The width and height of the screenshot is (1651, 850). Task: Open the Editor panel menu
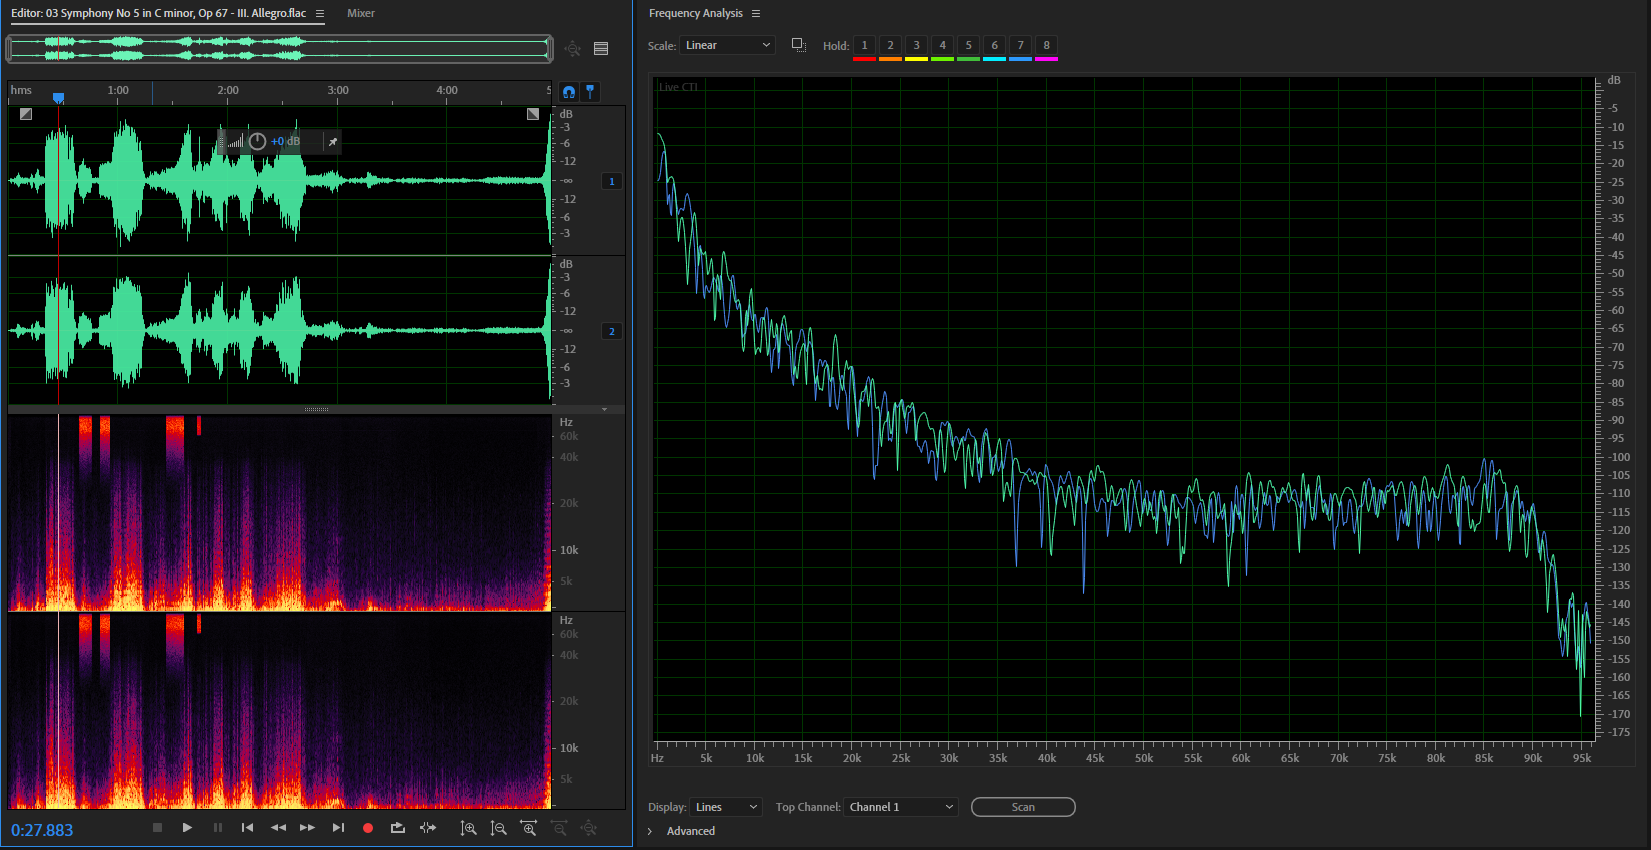pyautogui.click(x=320, y=14)
